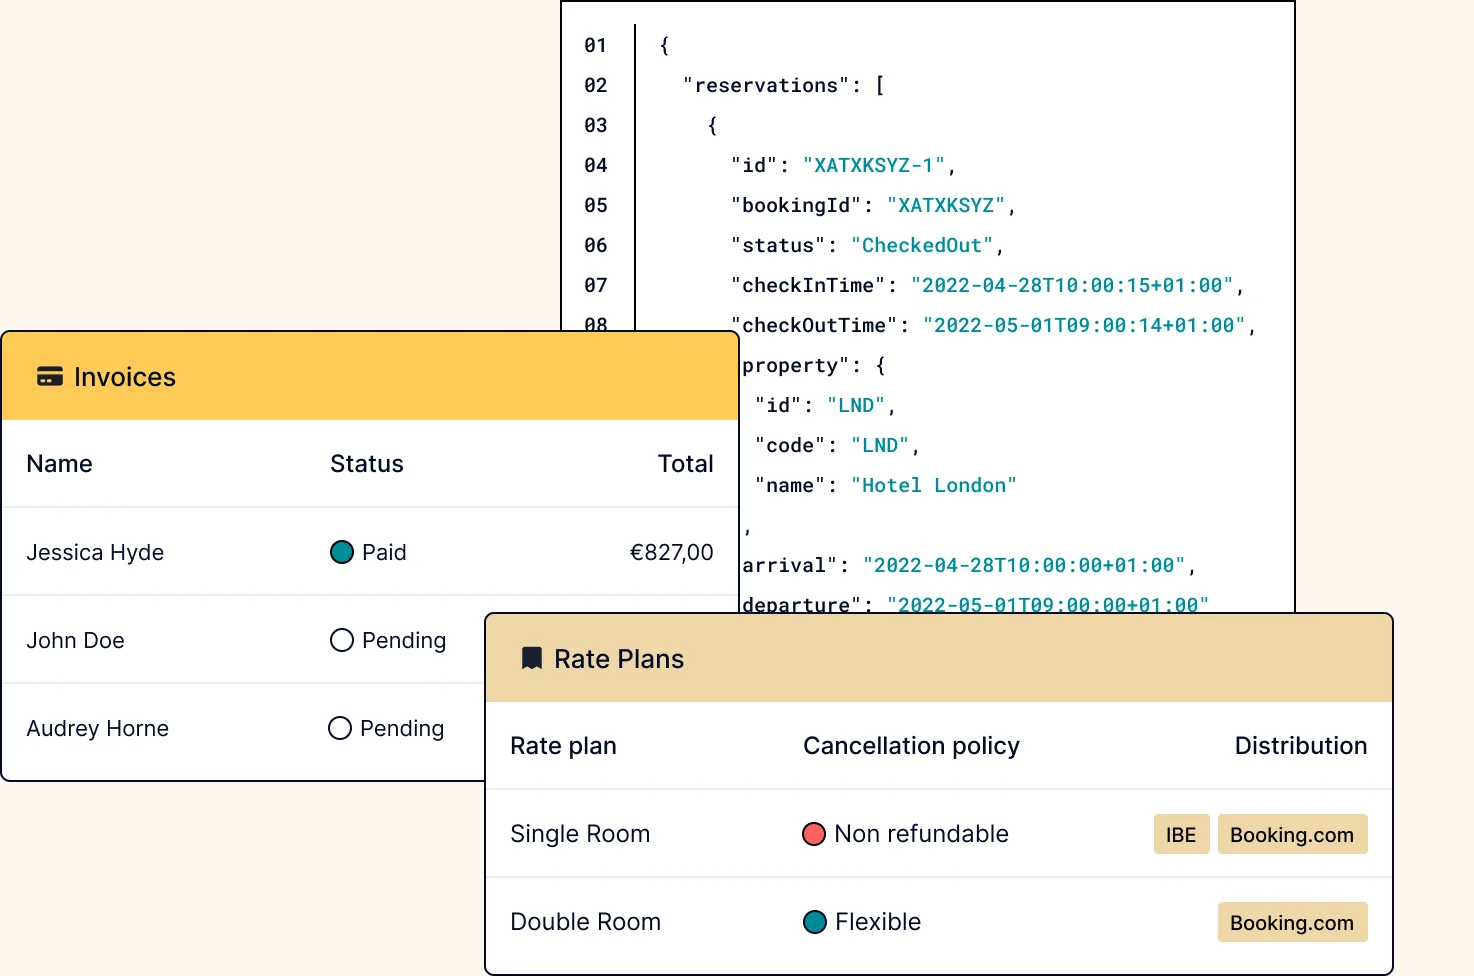Click the arrival timestamp value
Screen dimensions: 1474x976
point(1024,565)
